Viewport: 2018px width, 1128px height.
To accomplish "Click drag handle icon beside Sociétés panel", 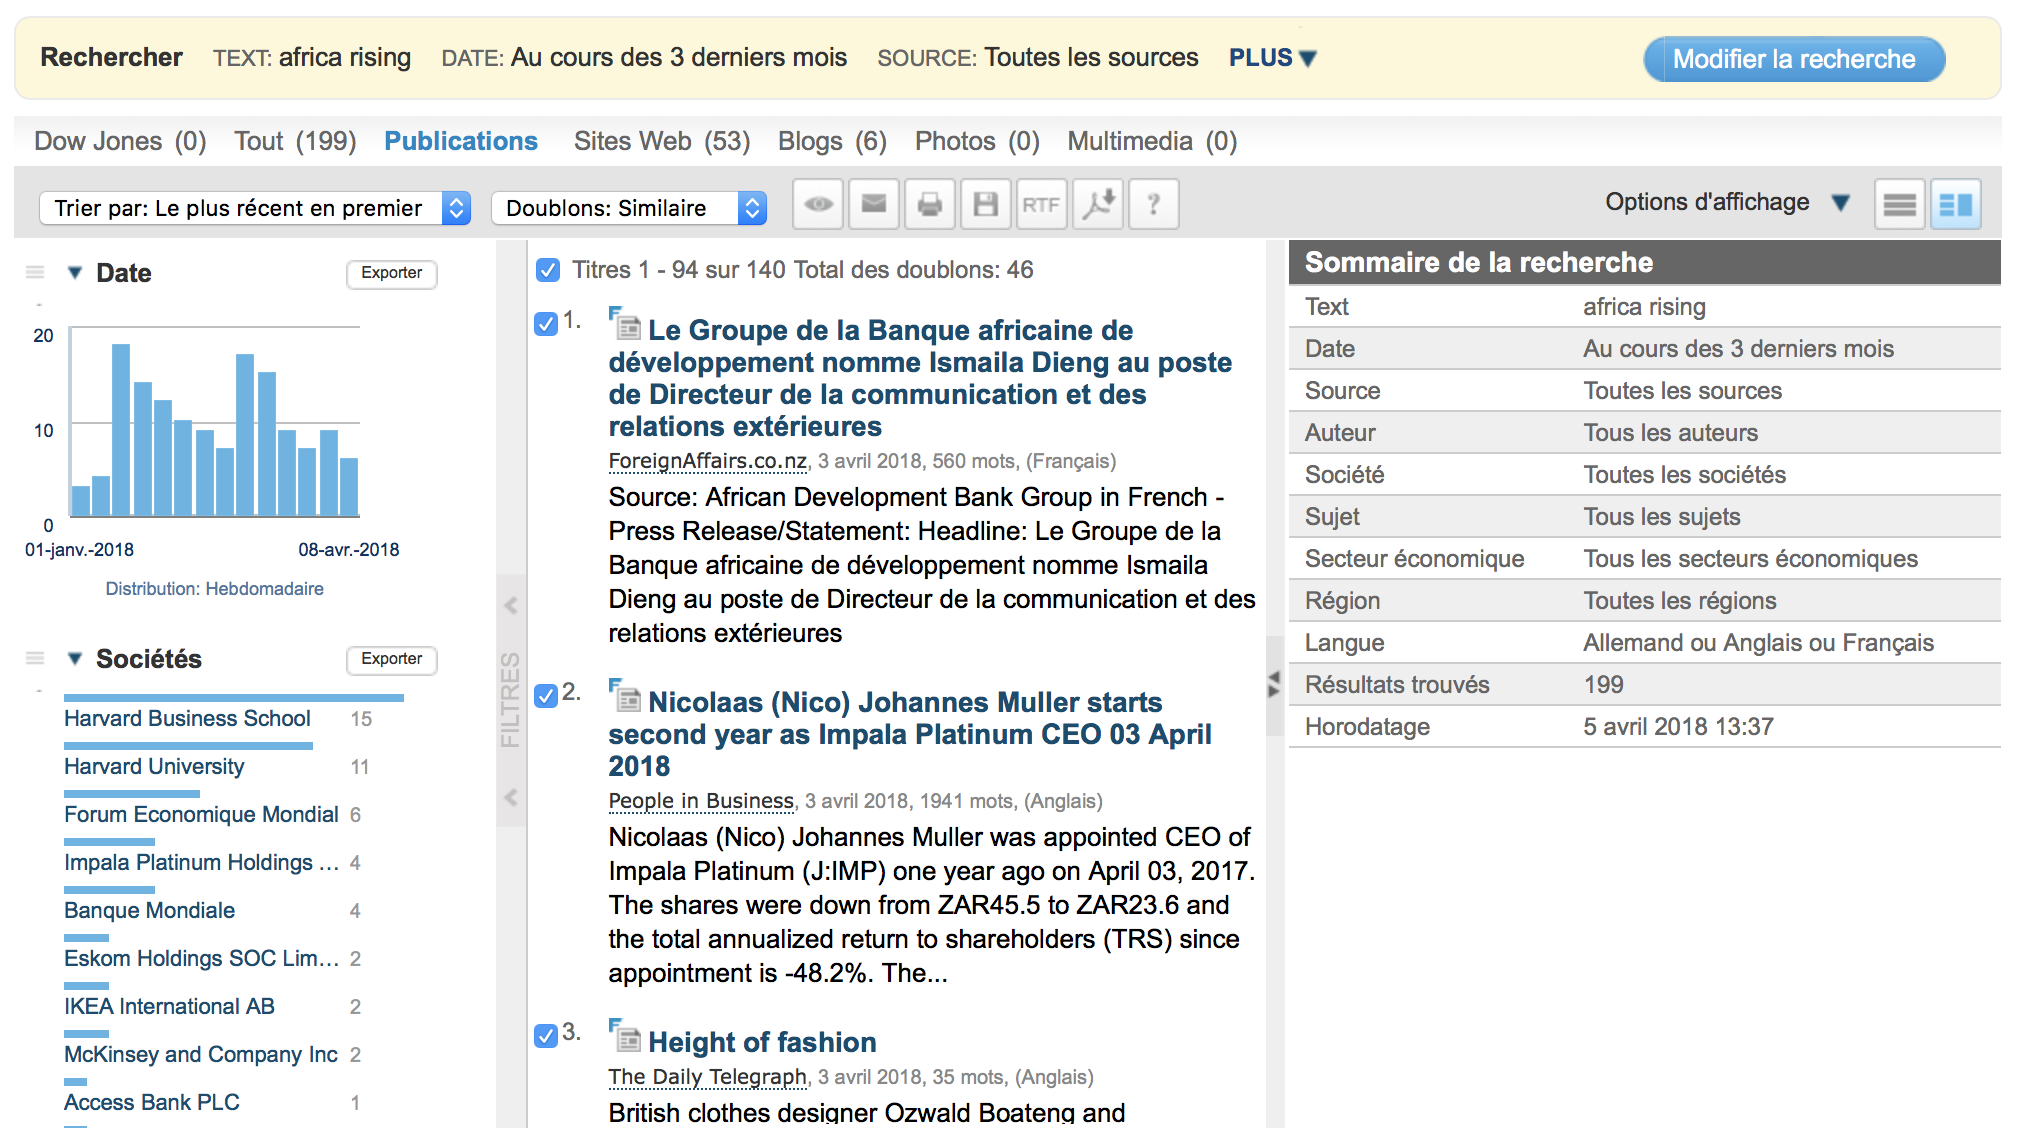I will click(x=35, y=658).
